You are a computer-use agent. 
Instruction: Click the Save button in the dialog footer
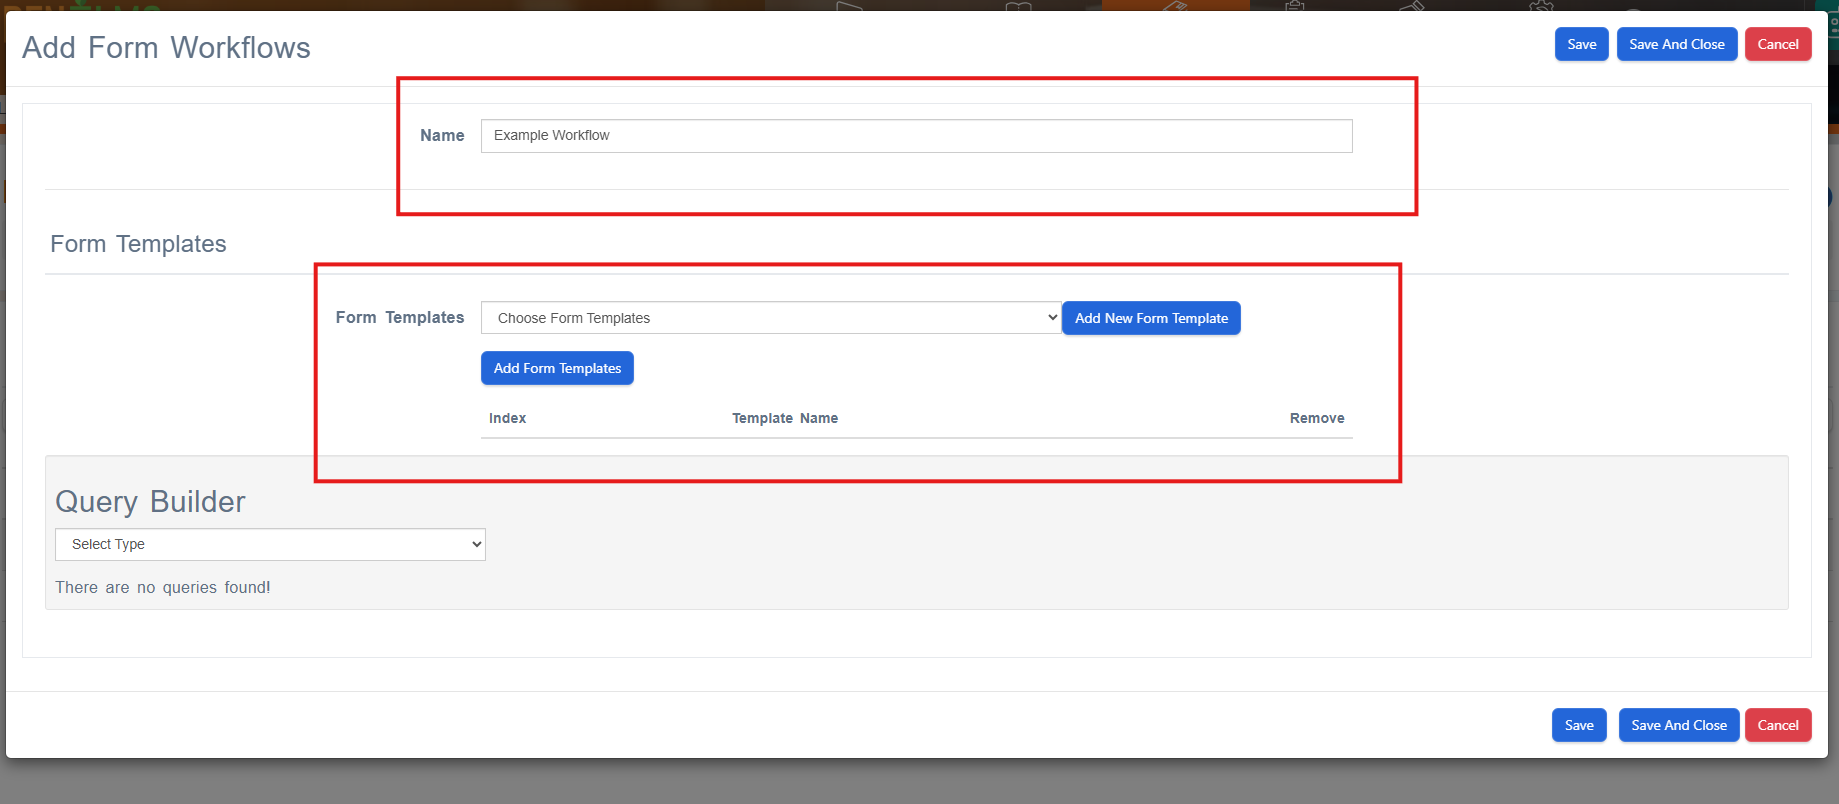1579,725
